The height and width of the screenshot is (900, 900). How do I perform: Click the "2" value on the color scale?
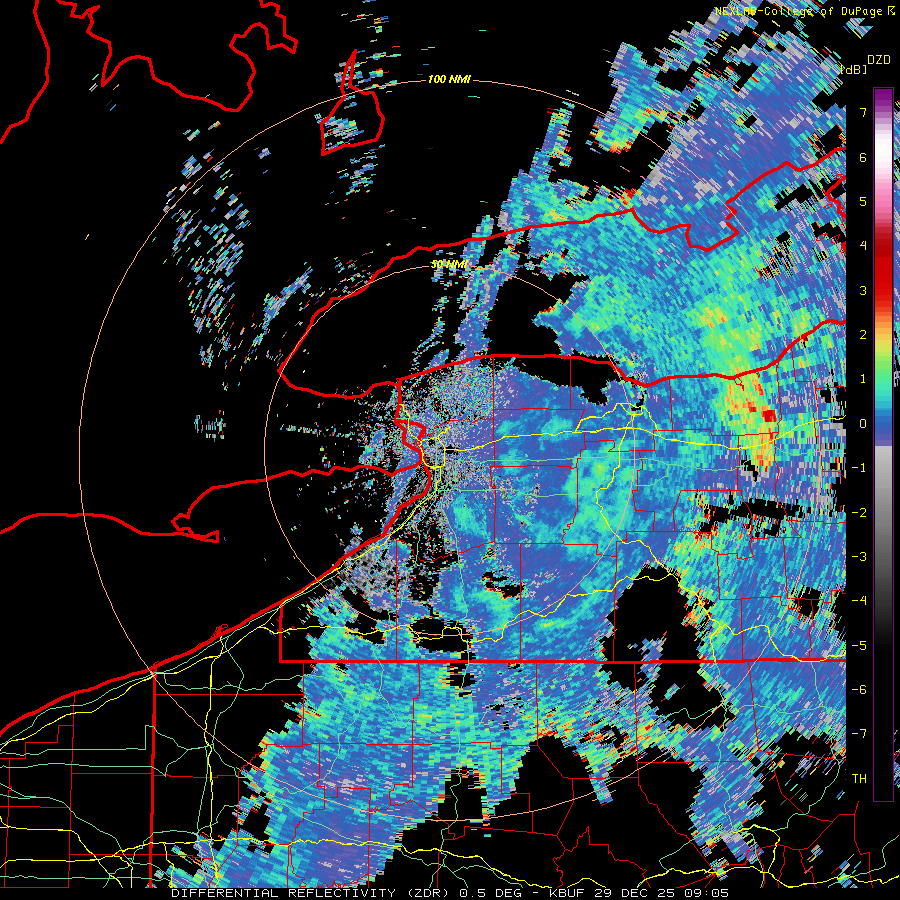coord(863,335)
